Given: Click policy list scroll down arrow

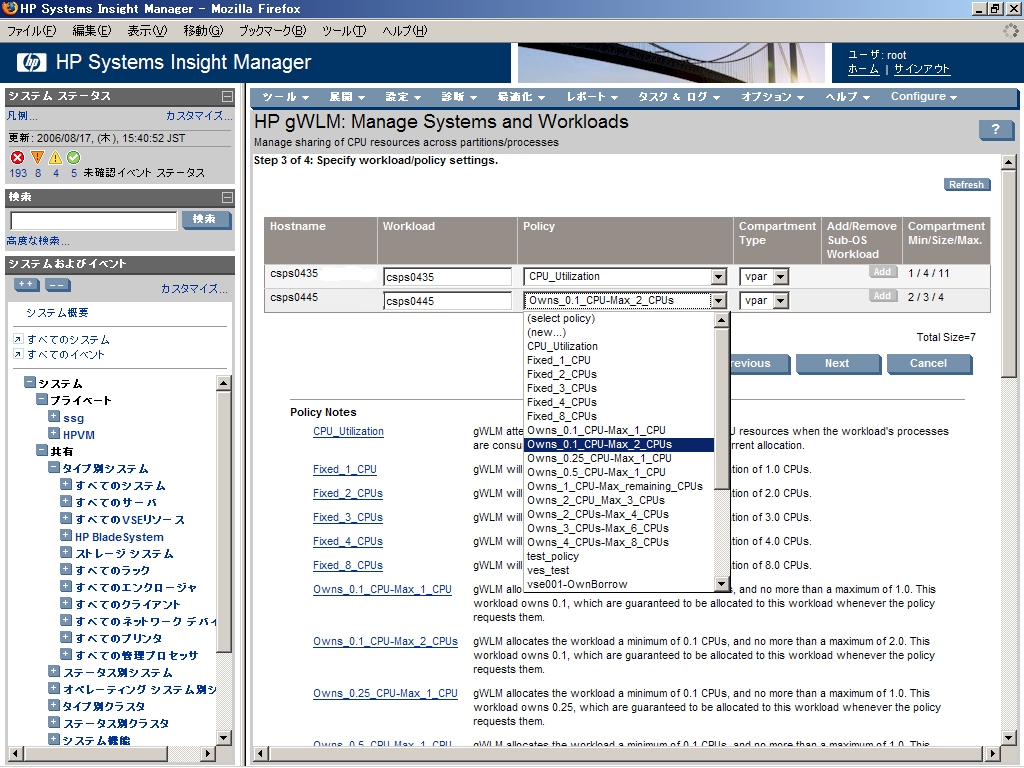Looking at the screenshot, I should pos(722,584).
